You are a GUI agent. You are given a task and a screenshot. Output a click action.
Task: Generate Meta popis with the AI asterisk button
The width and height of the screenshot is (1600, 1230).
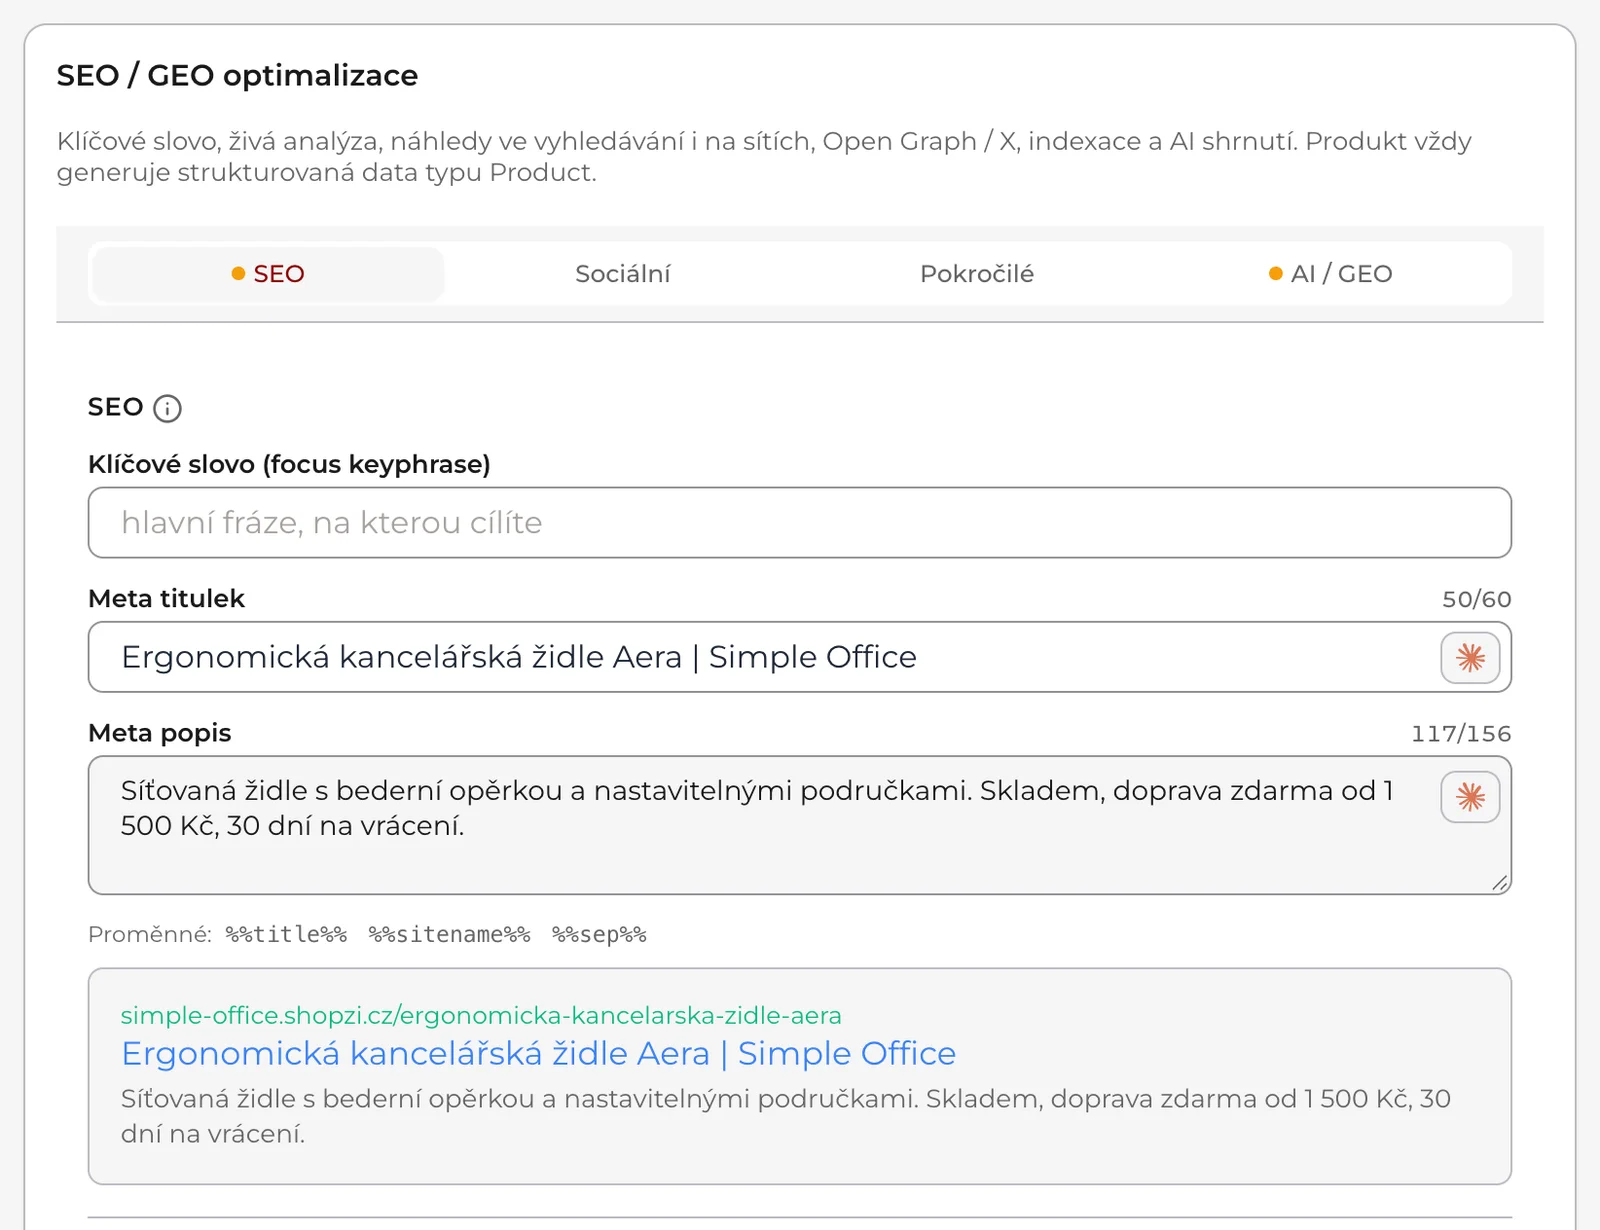click(x=1470, y=797)
